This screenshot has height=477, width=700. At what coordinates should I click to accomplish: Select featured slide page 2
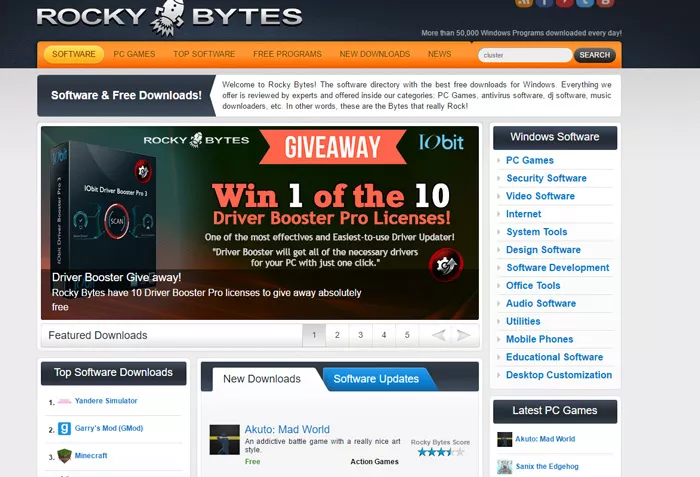[337, 335]
